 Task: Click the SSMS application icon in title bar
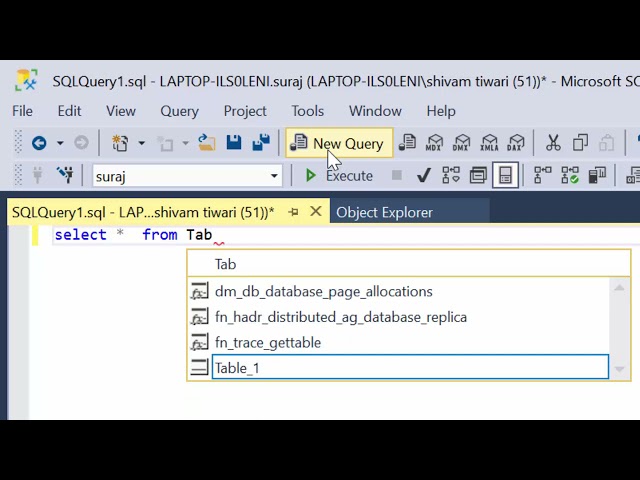[26, 80]
